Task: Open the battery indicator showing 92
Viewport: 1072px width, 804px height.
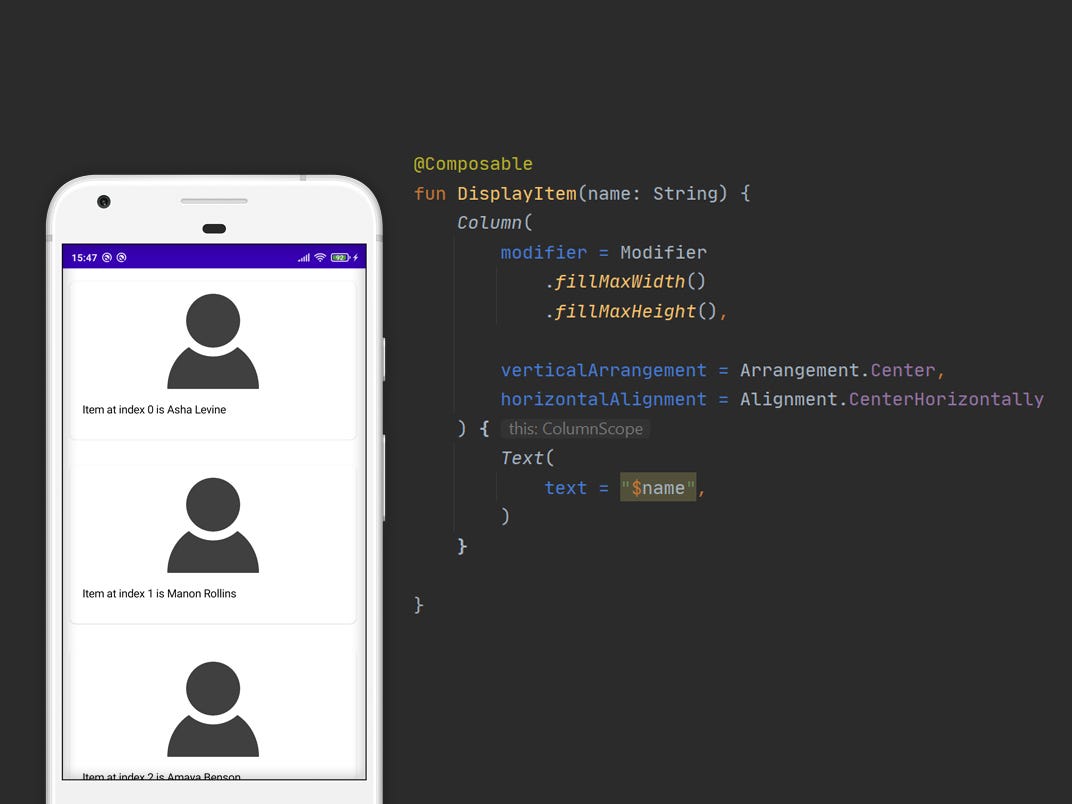Action: [337, 257]
